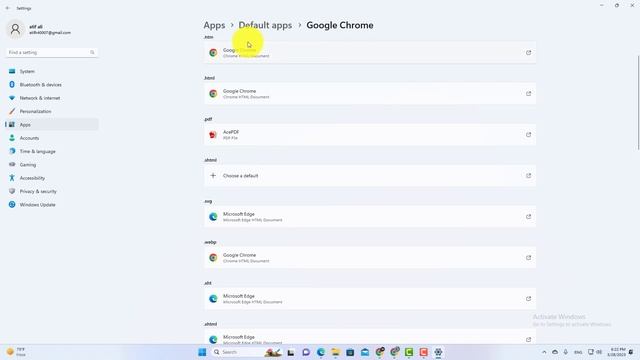This screenshot has height=360, width=640.
Task: Open the link icon on the .xhtml row
Action: tap(529, 340)
